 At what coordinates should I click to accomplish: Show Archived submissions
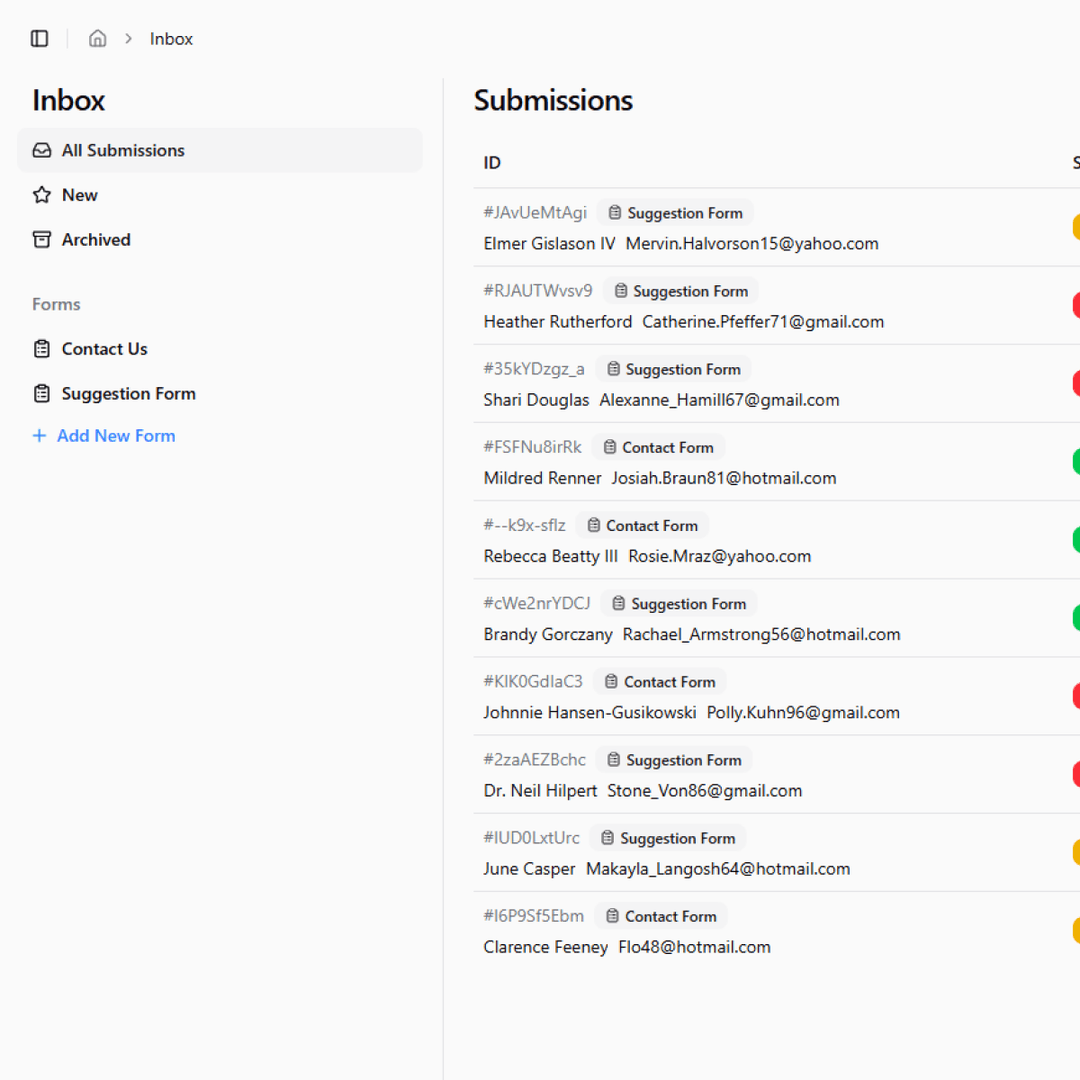click(x=96, y=240)
